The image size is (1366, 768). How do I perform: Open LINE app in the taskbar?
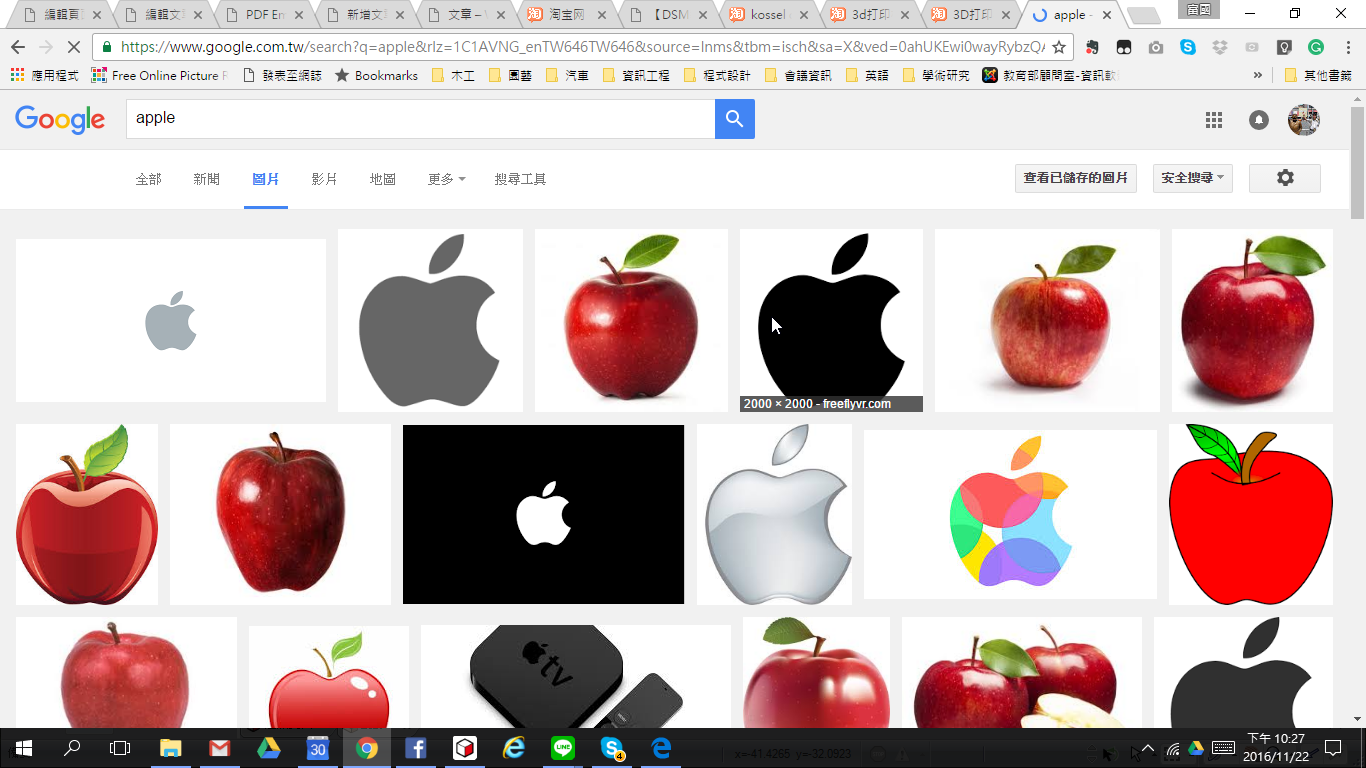(x=563, y=748)
